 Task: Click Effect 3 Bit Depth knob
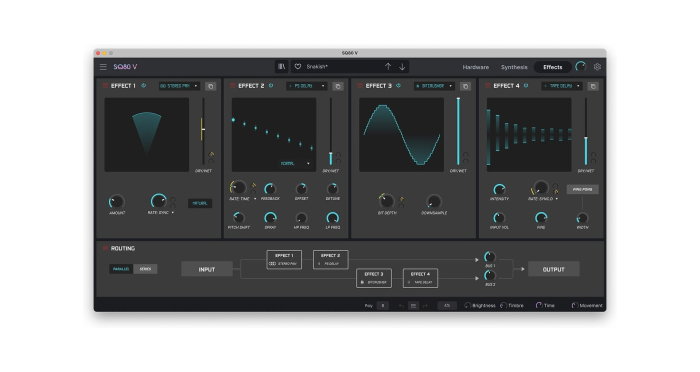[386, 201]
